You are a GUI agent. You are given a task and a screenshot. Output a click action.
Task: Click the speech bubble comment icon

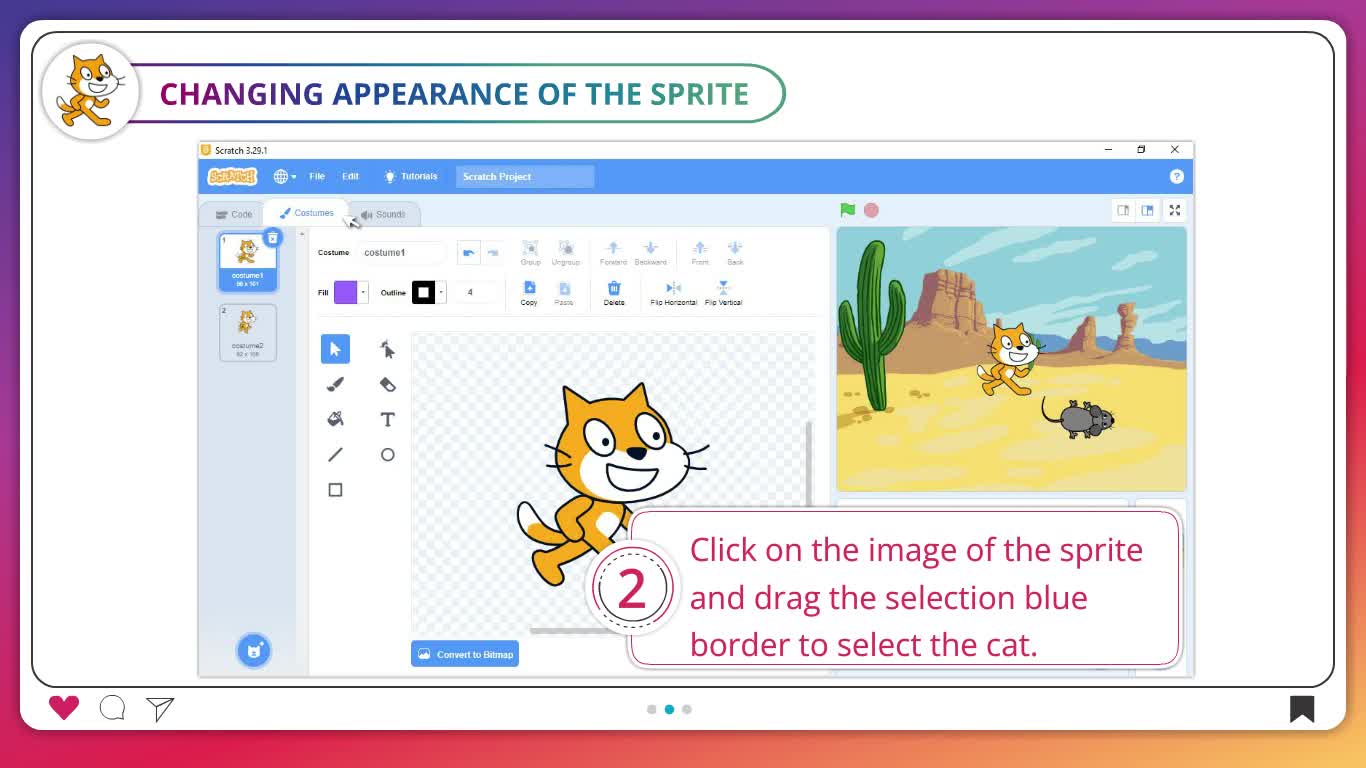pos(112,708)
